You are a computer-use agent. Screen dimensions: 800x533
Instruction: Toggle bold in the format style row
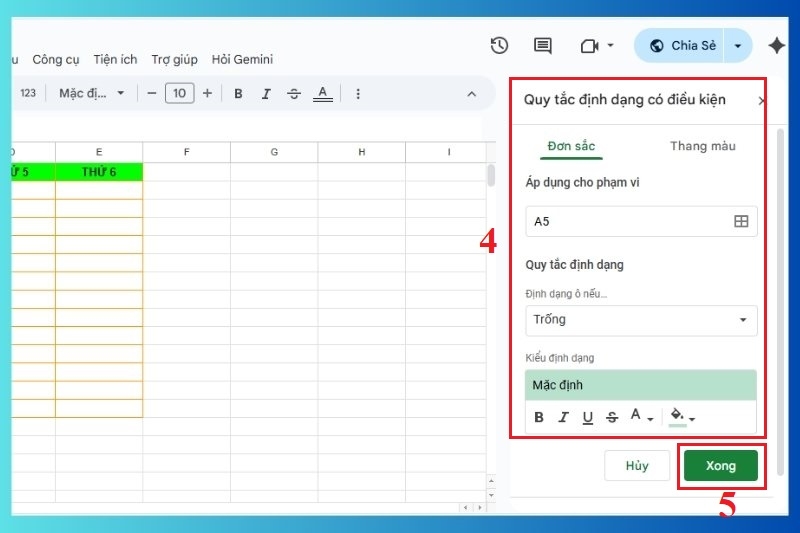coord(539,418)
